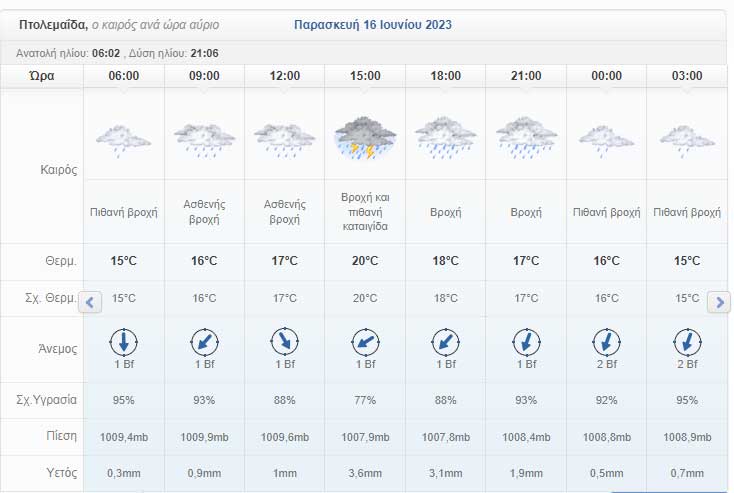Click the 03:00 wind direction compass icon

pyautogui.click(x=687, y=342)
